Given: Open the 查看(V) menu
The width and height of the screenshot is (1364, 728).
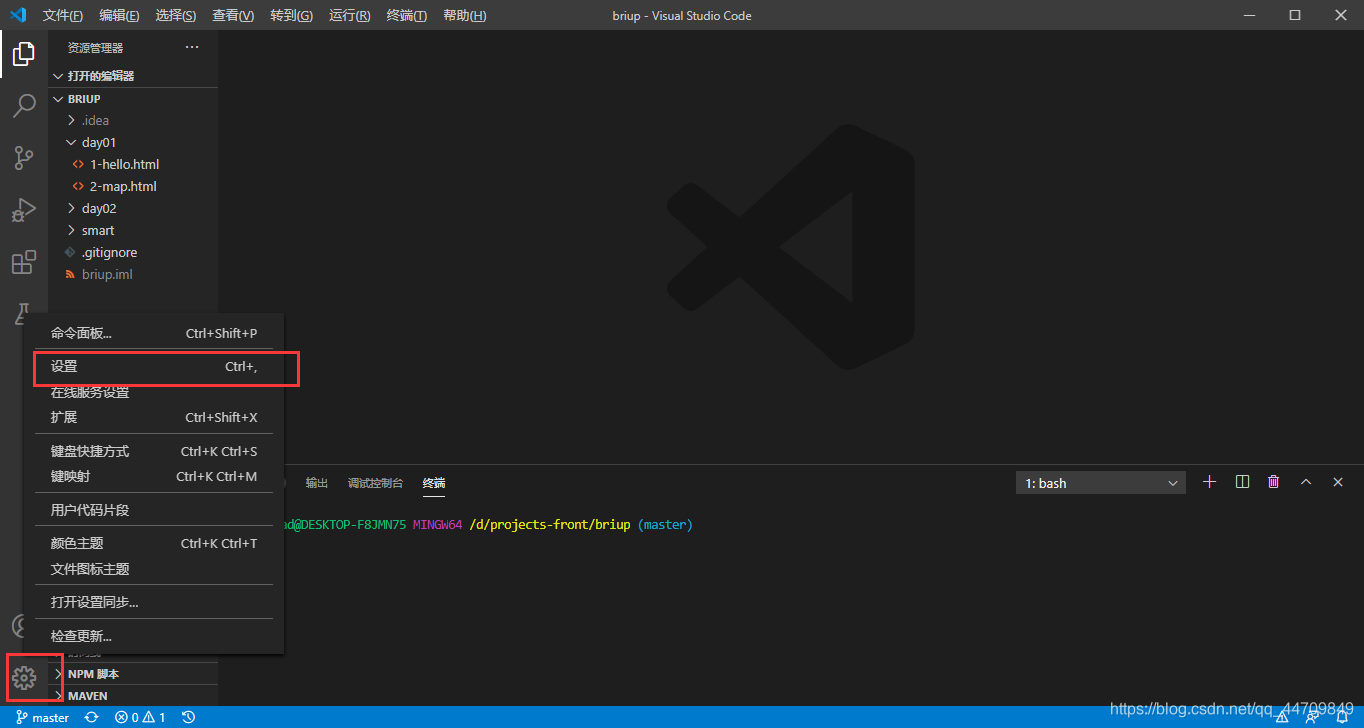Looking at the screenshot, I should tap(233, 15).
